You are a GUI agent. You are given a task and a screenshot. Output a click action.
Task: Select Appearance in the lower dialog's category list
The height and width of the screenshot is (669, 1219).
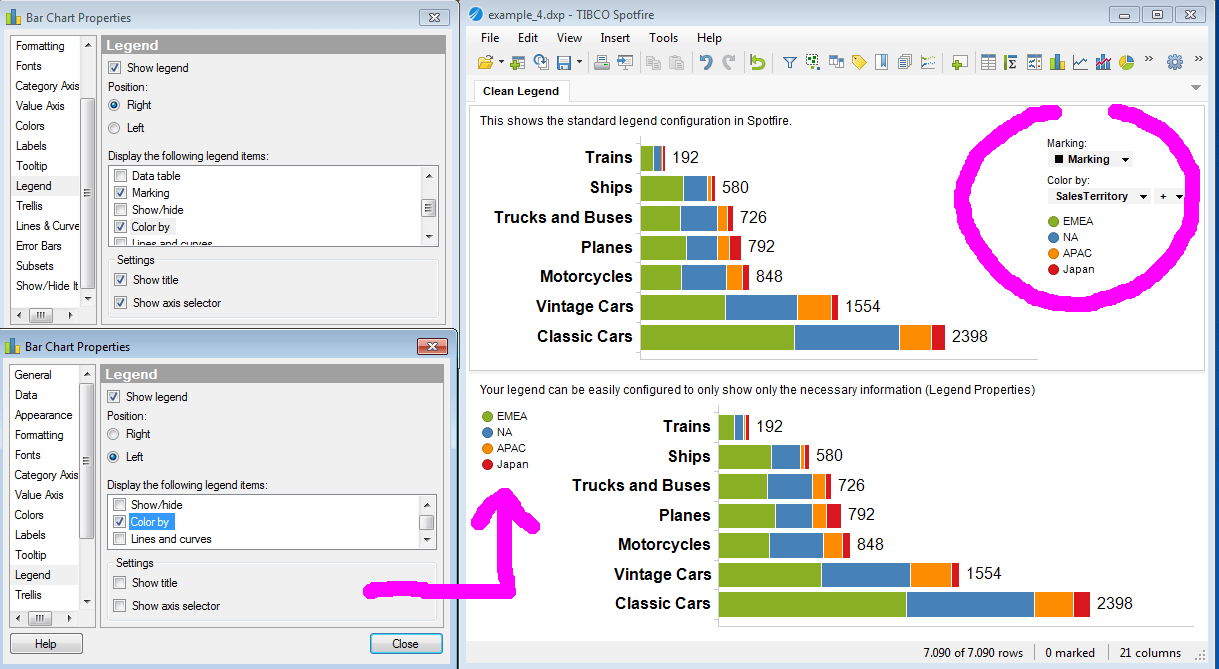tap(43, 415)
